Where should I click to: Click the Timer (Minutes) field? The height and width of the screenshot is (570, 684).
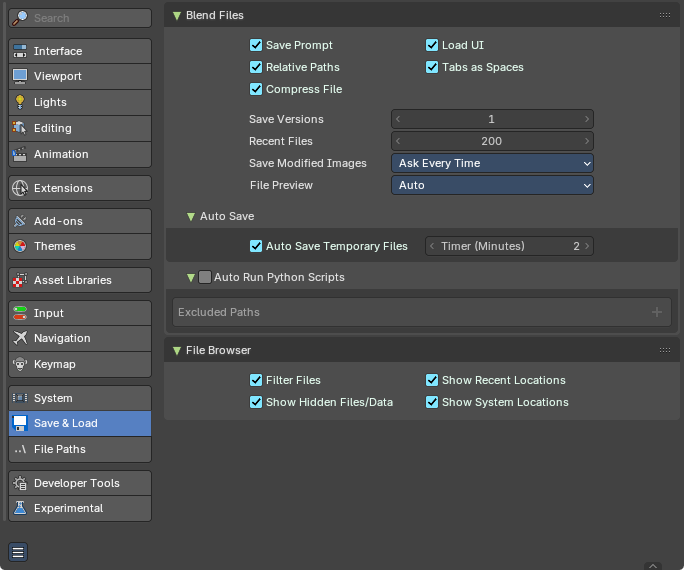pos(509,246)
